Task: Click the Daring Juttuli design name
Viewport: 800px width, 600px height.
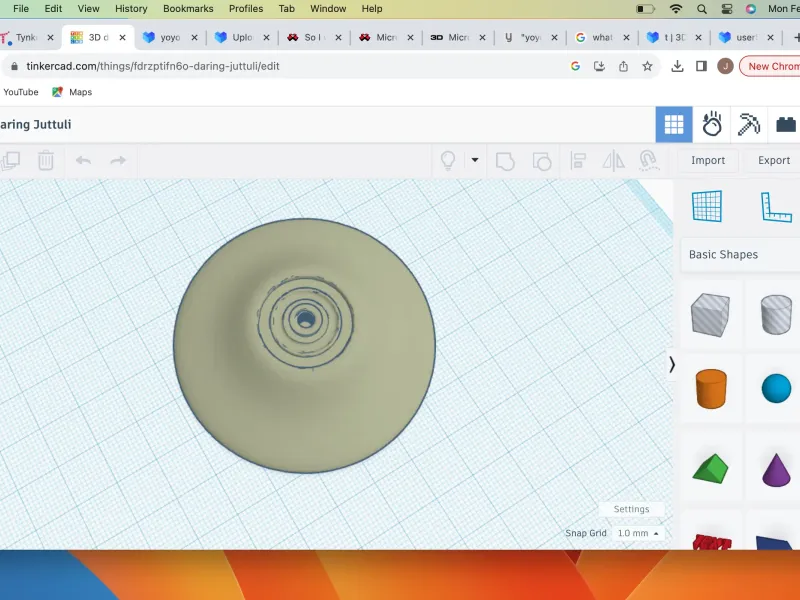Action: pos(36,124)
